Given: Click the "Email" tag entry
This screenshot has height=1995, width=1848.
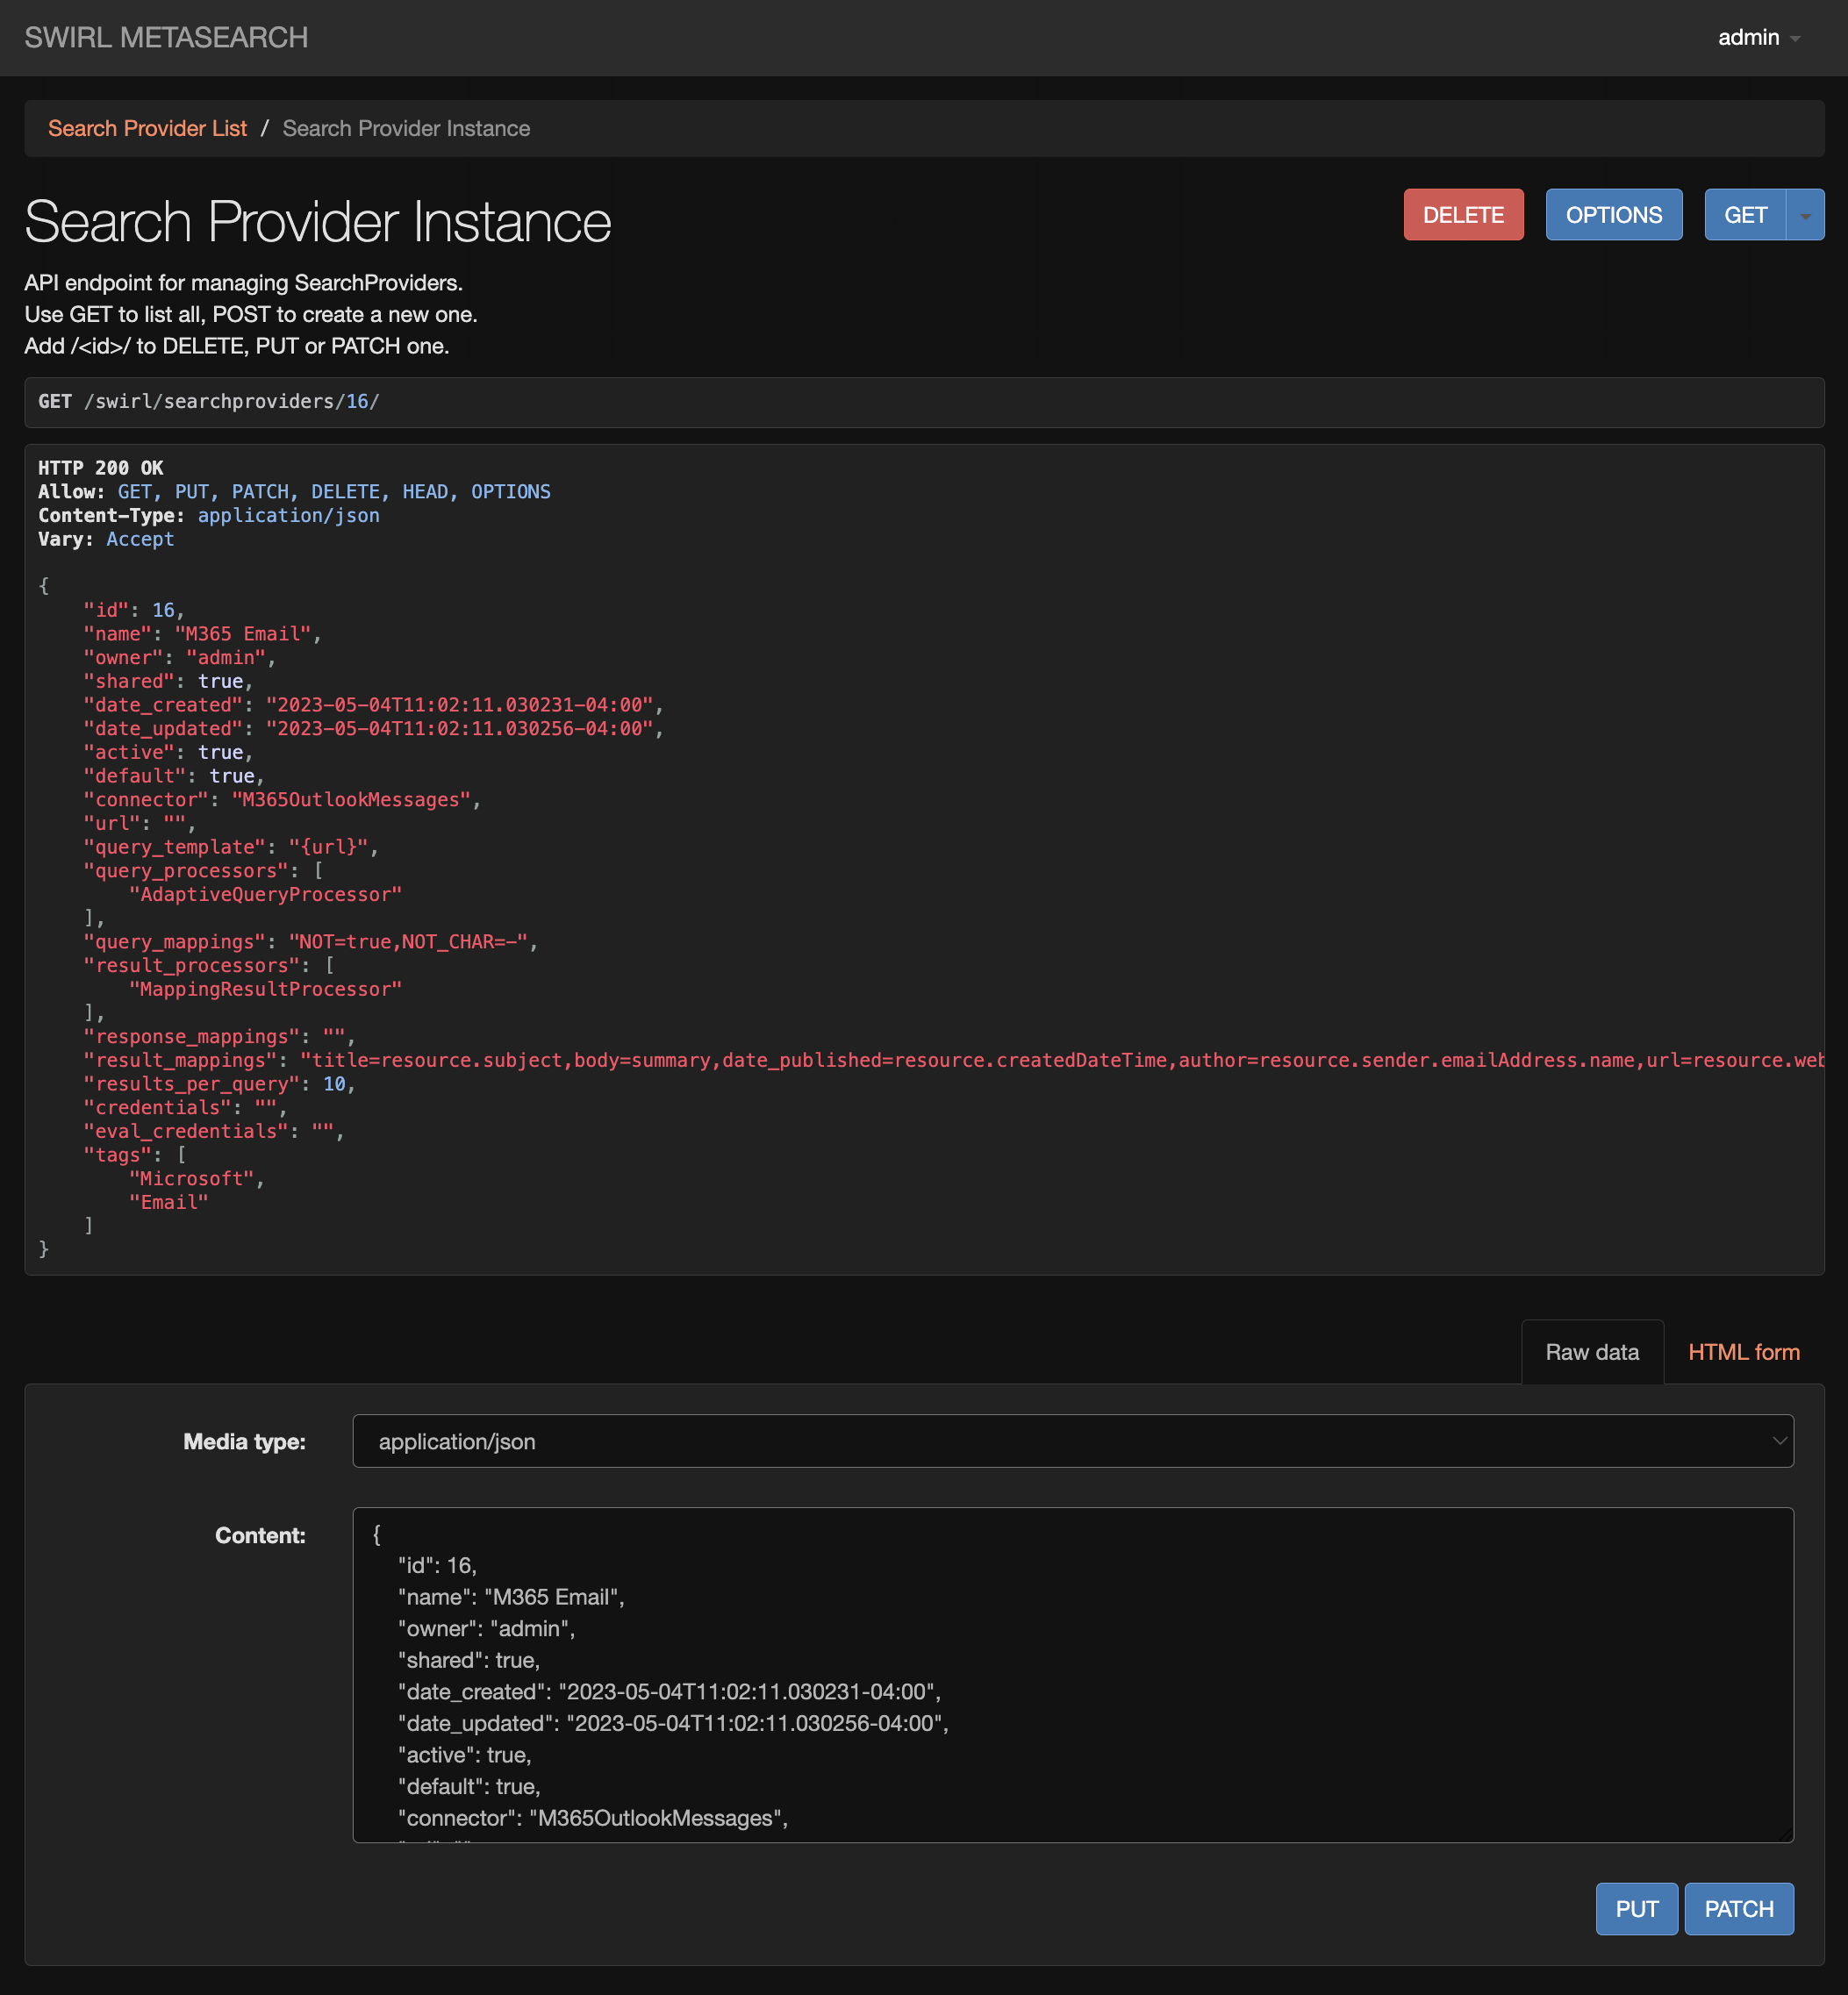Looking at the screenshot, I should (x=168, y=1203).
